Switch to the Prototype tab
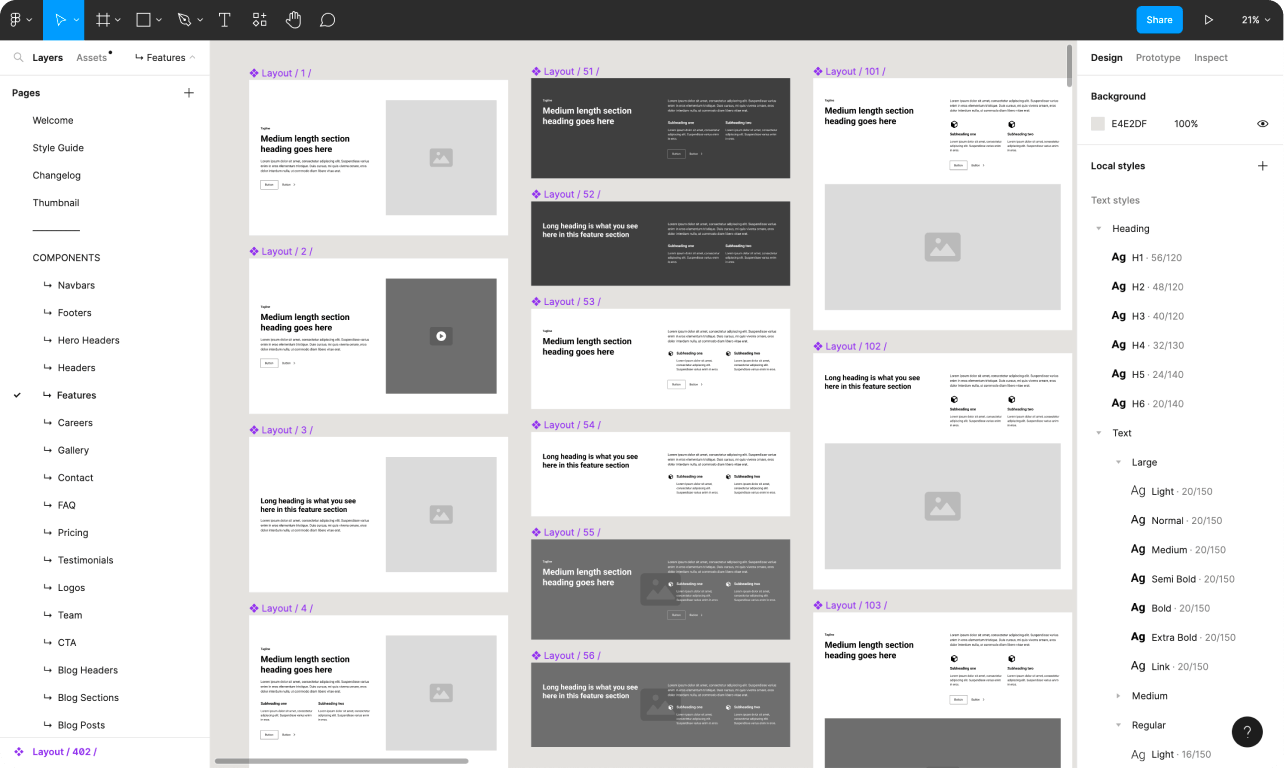 coord(1157,58)
